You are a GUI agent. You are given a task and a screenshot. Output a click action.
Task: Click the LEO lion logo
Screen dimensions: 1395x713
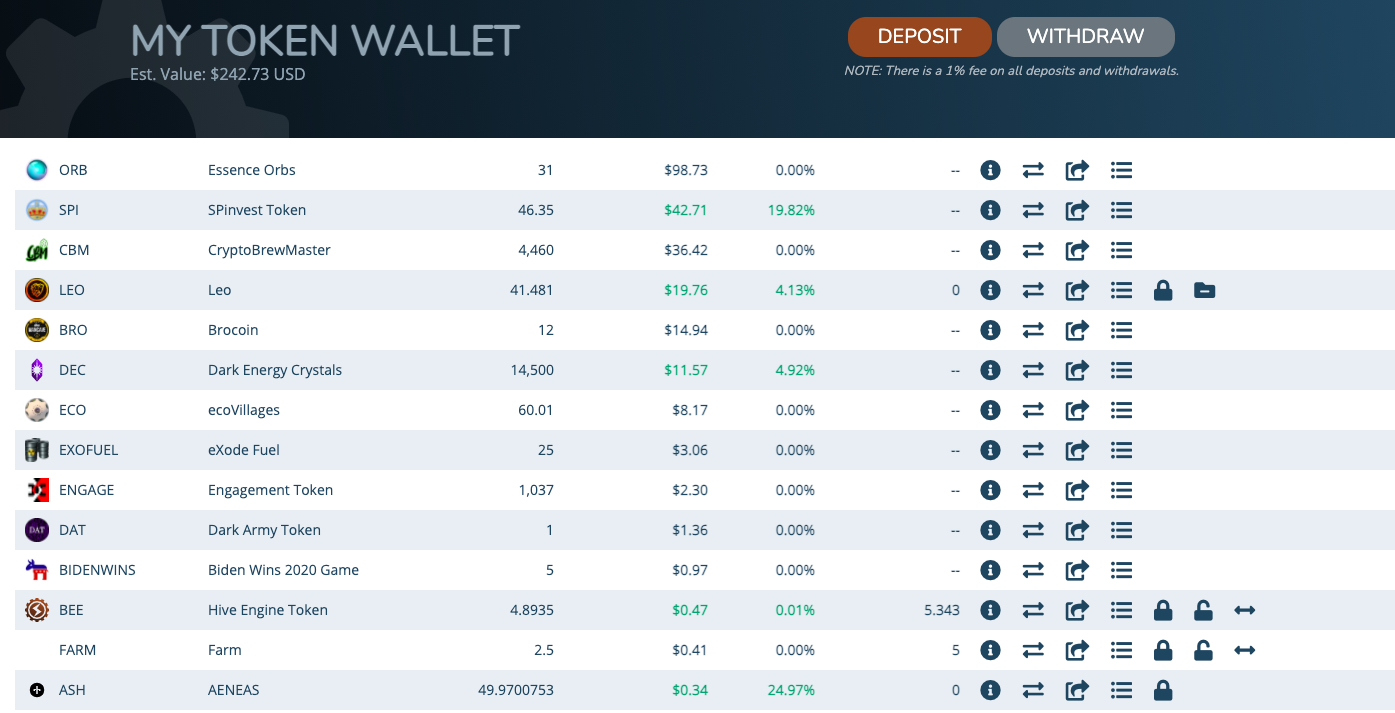[x=37, y=290]
